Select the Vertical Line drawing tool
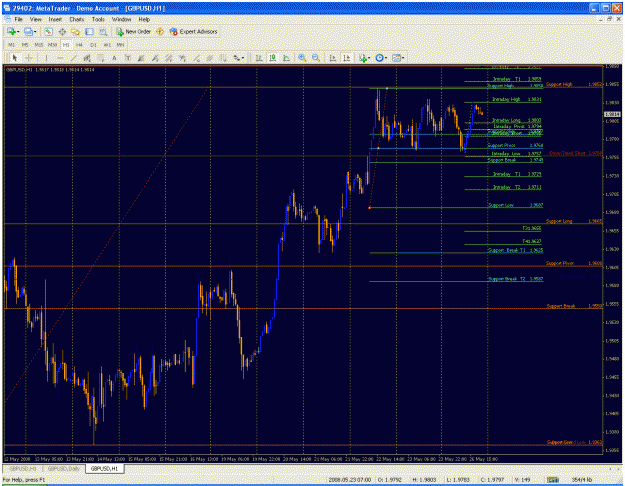The image size is (625, 486). click(46, 58)
